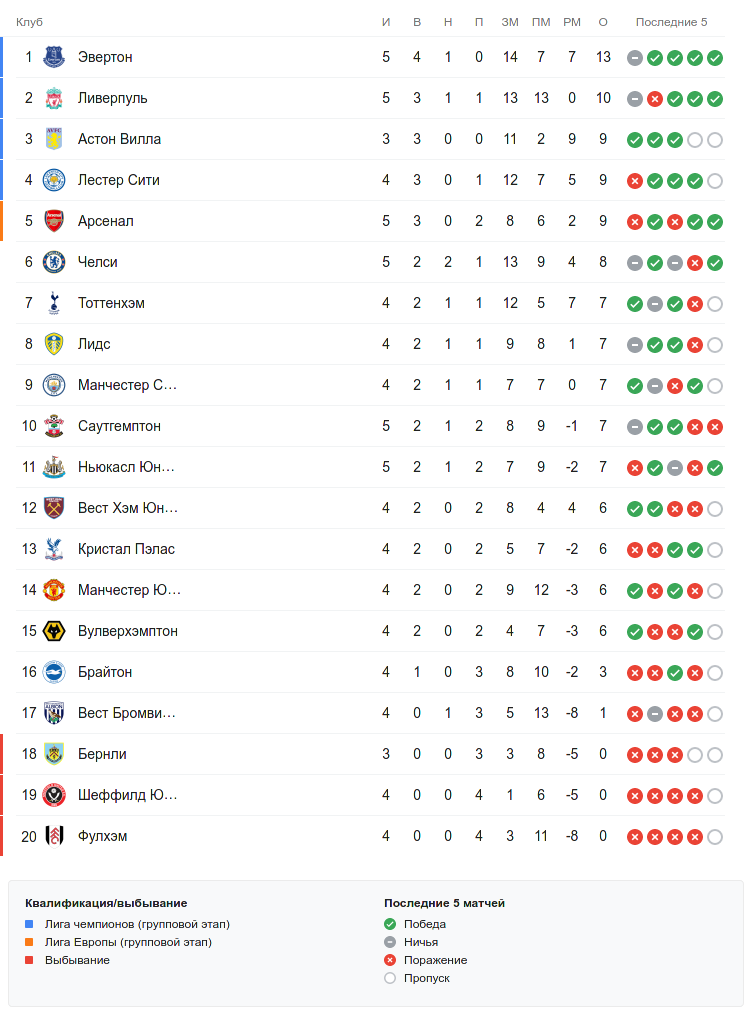Click Liverpool's red loss indicator

(x=655, y=99)
